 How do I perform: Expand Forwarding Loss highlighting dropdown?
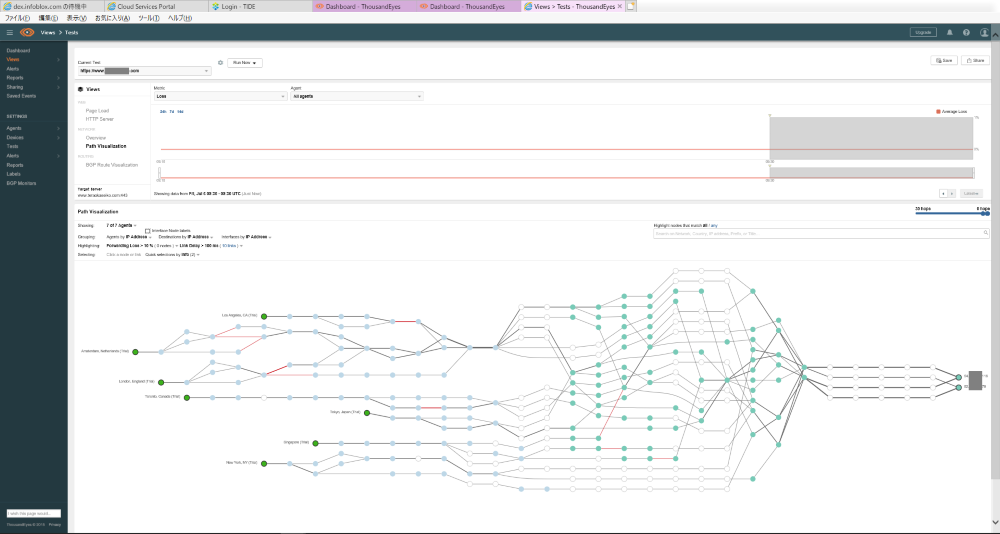(x=142, y=246)
